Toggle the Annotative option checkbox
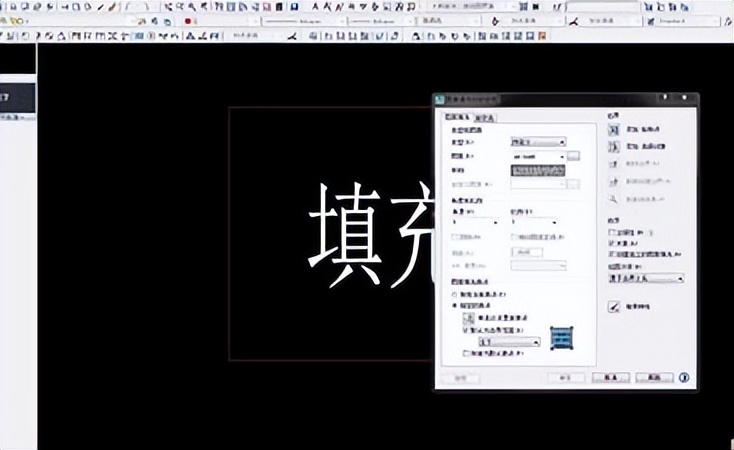 point(611,233)
